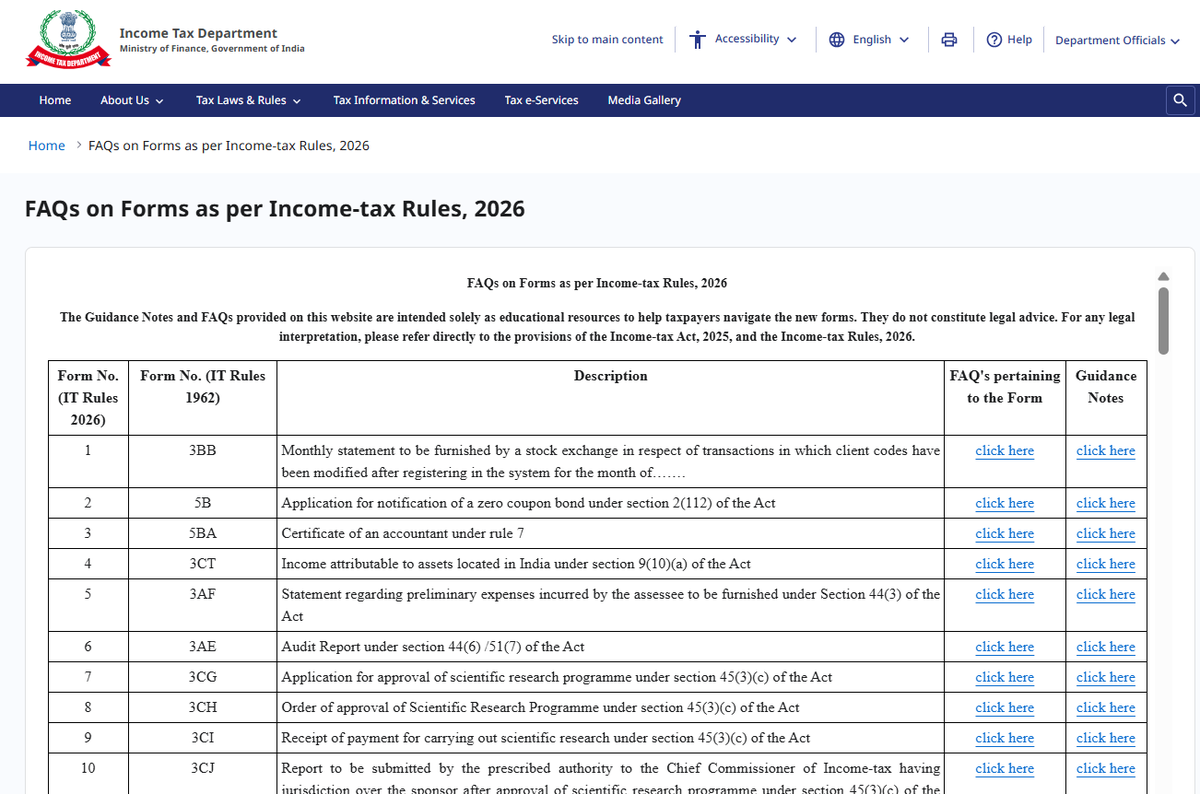Image resolution: width=1200 pixels, height=794 pixels.
Task: Open Guidance Notes link for form 3AE
Action: coord(1106,647)
